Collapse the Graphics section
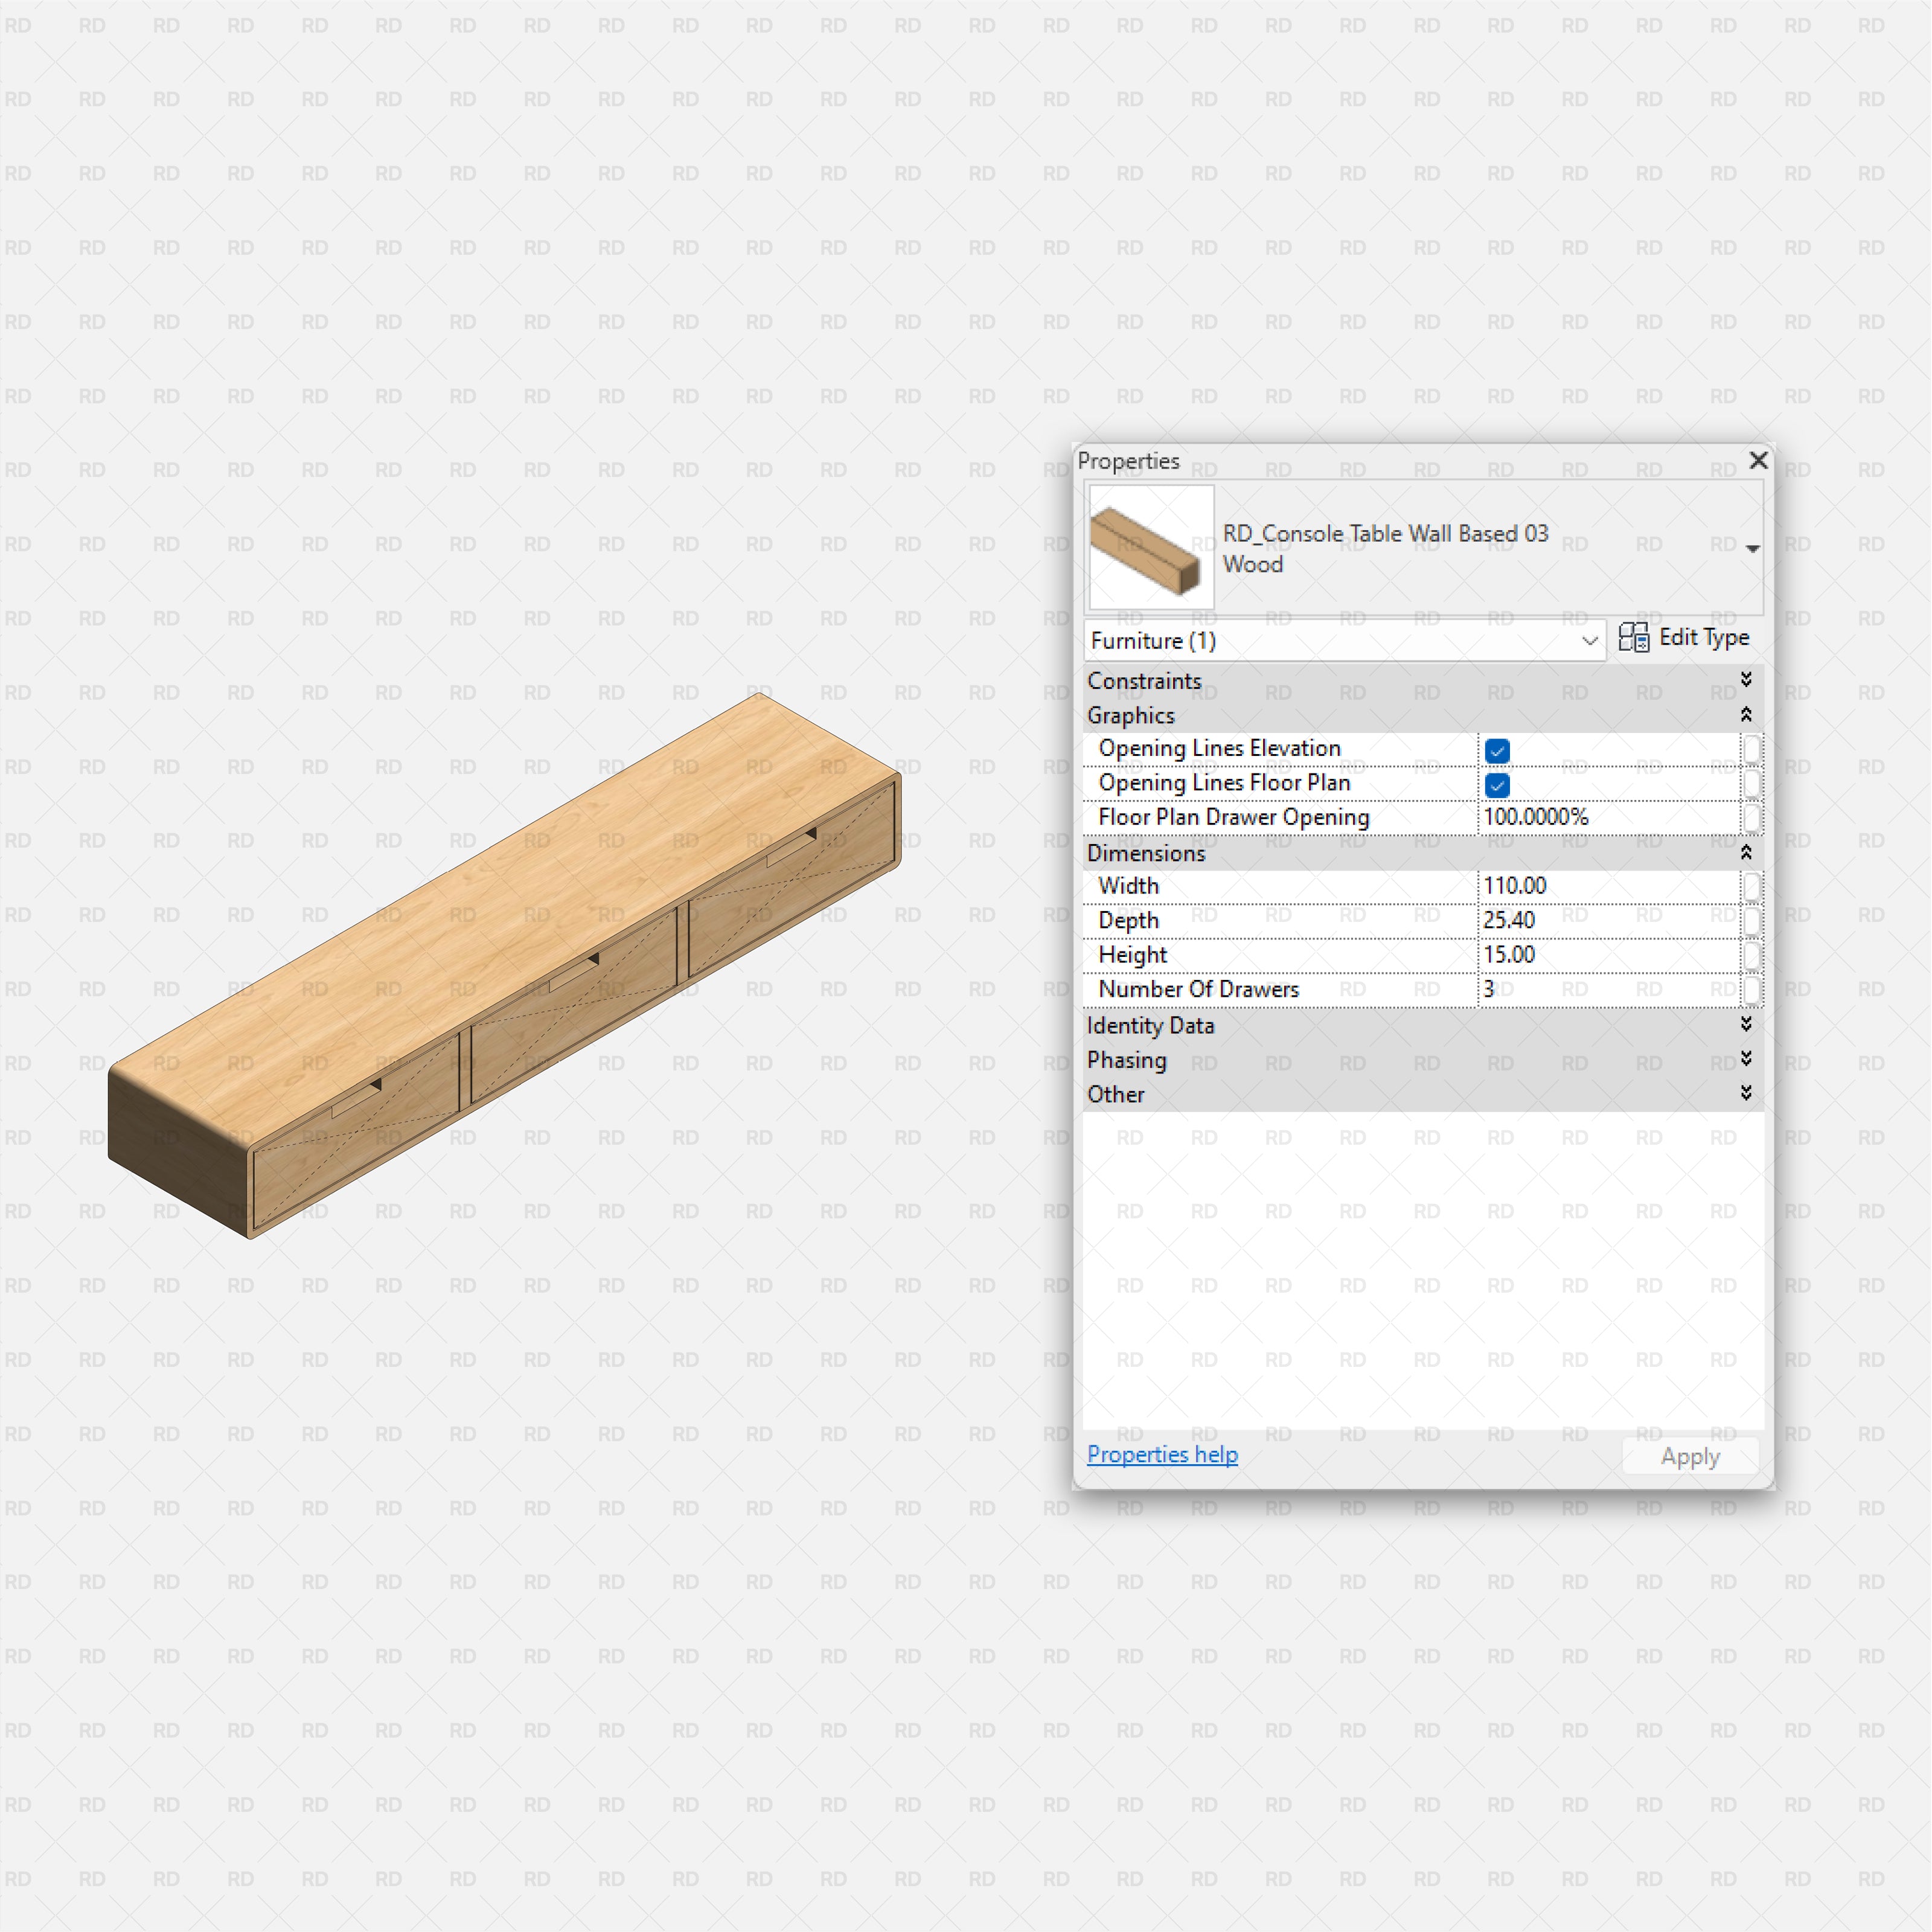This screenshot has height=1932, width=1932. point(1746,715)
